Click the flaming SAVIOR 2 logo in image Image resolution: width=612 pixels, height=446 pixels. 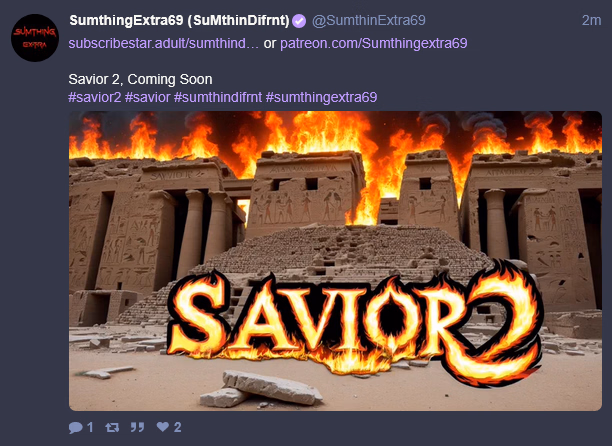click(x=355, y=323)
